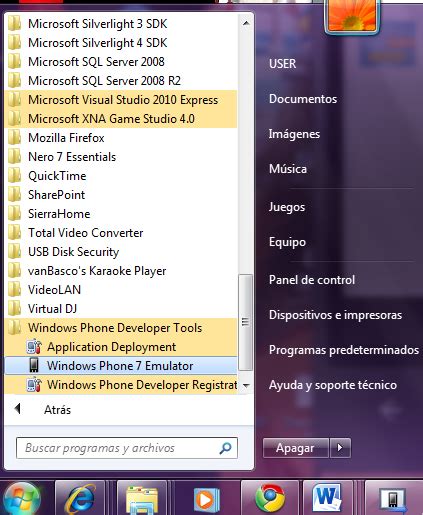Screen dimensions: 423x515
Task: Open the Microsoft SQL Server 2008 folder
Action: 121,62
